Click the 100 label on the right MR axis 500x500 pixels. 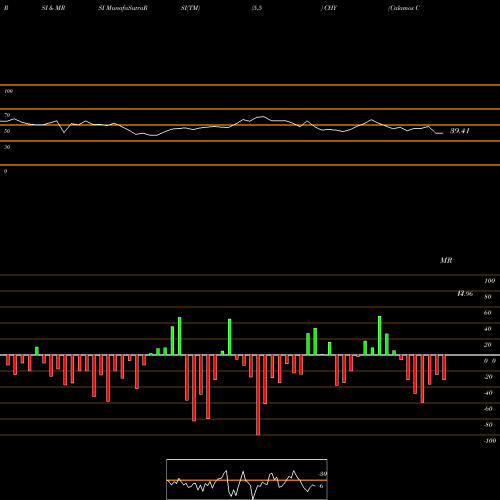point(490,281)
